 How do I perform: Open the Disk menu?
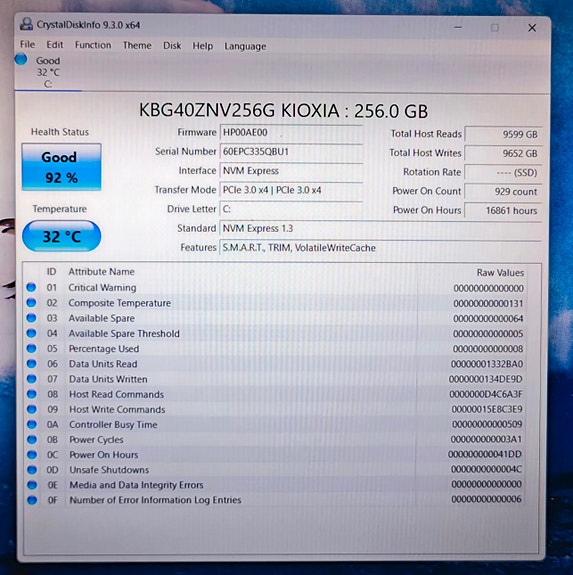pyautogui.click(x=172, y=45)
